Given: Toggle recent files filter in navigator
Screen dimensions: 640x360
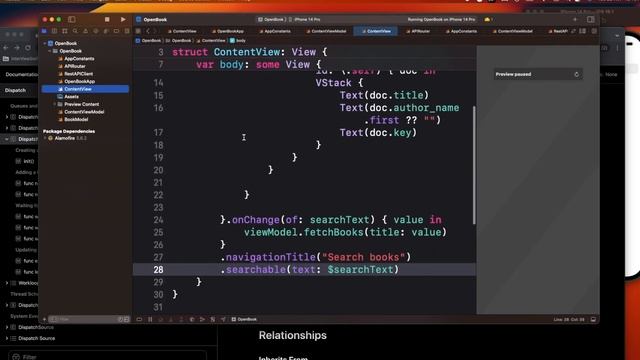Looking at the screenshot, I should (120, 319).
